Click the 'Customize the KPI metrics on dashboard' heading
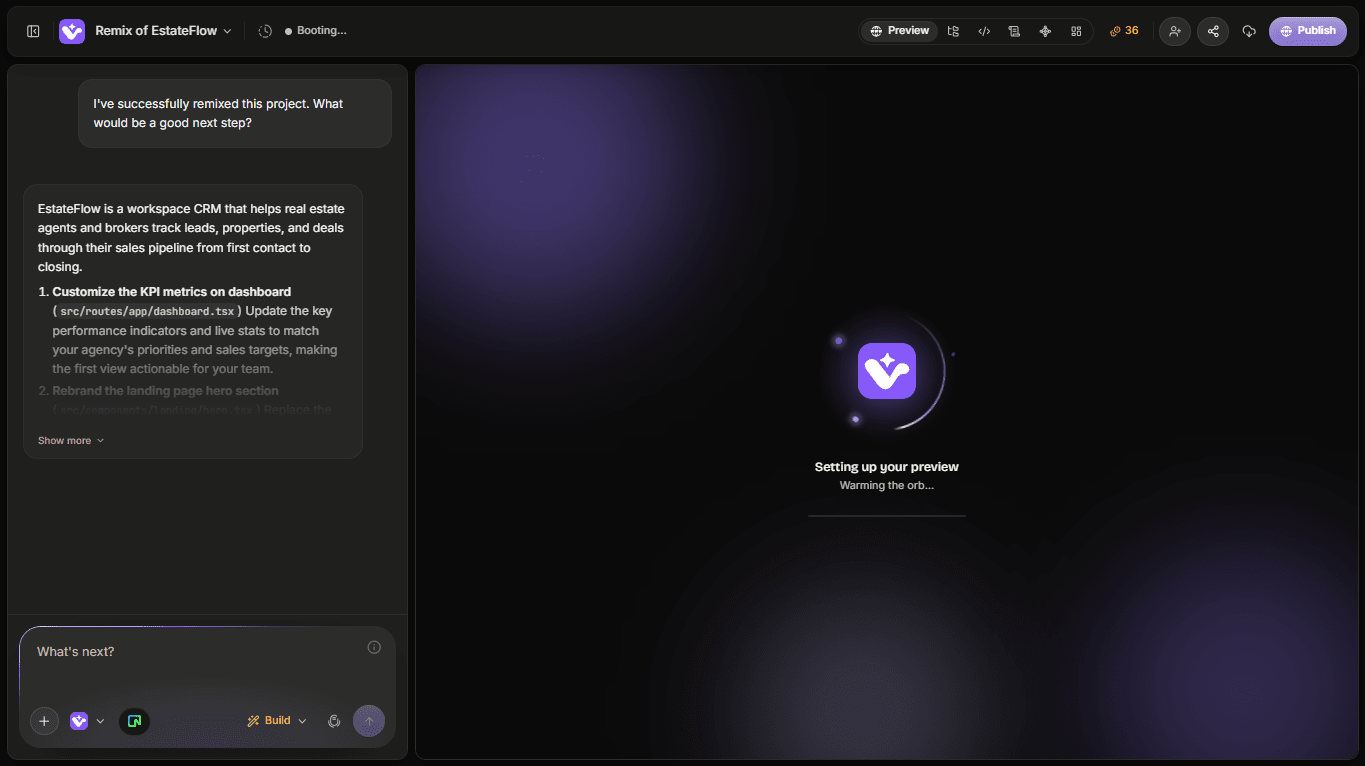The height and width of the screenshot is (766, 1365). coord(172,292)
